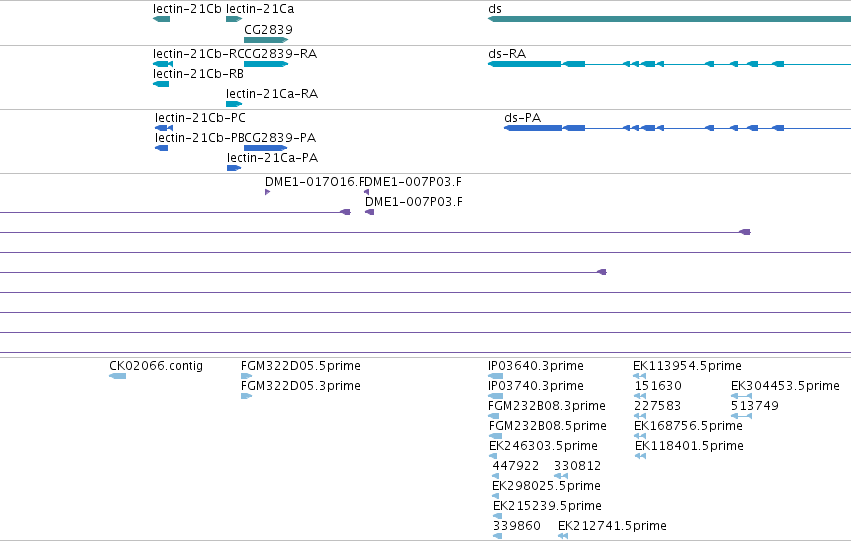
Task: Click feature 330812
Action: tap(561, 476)
